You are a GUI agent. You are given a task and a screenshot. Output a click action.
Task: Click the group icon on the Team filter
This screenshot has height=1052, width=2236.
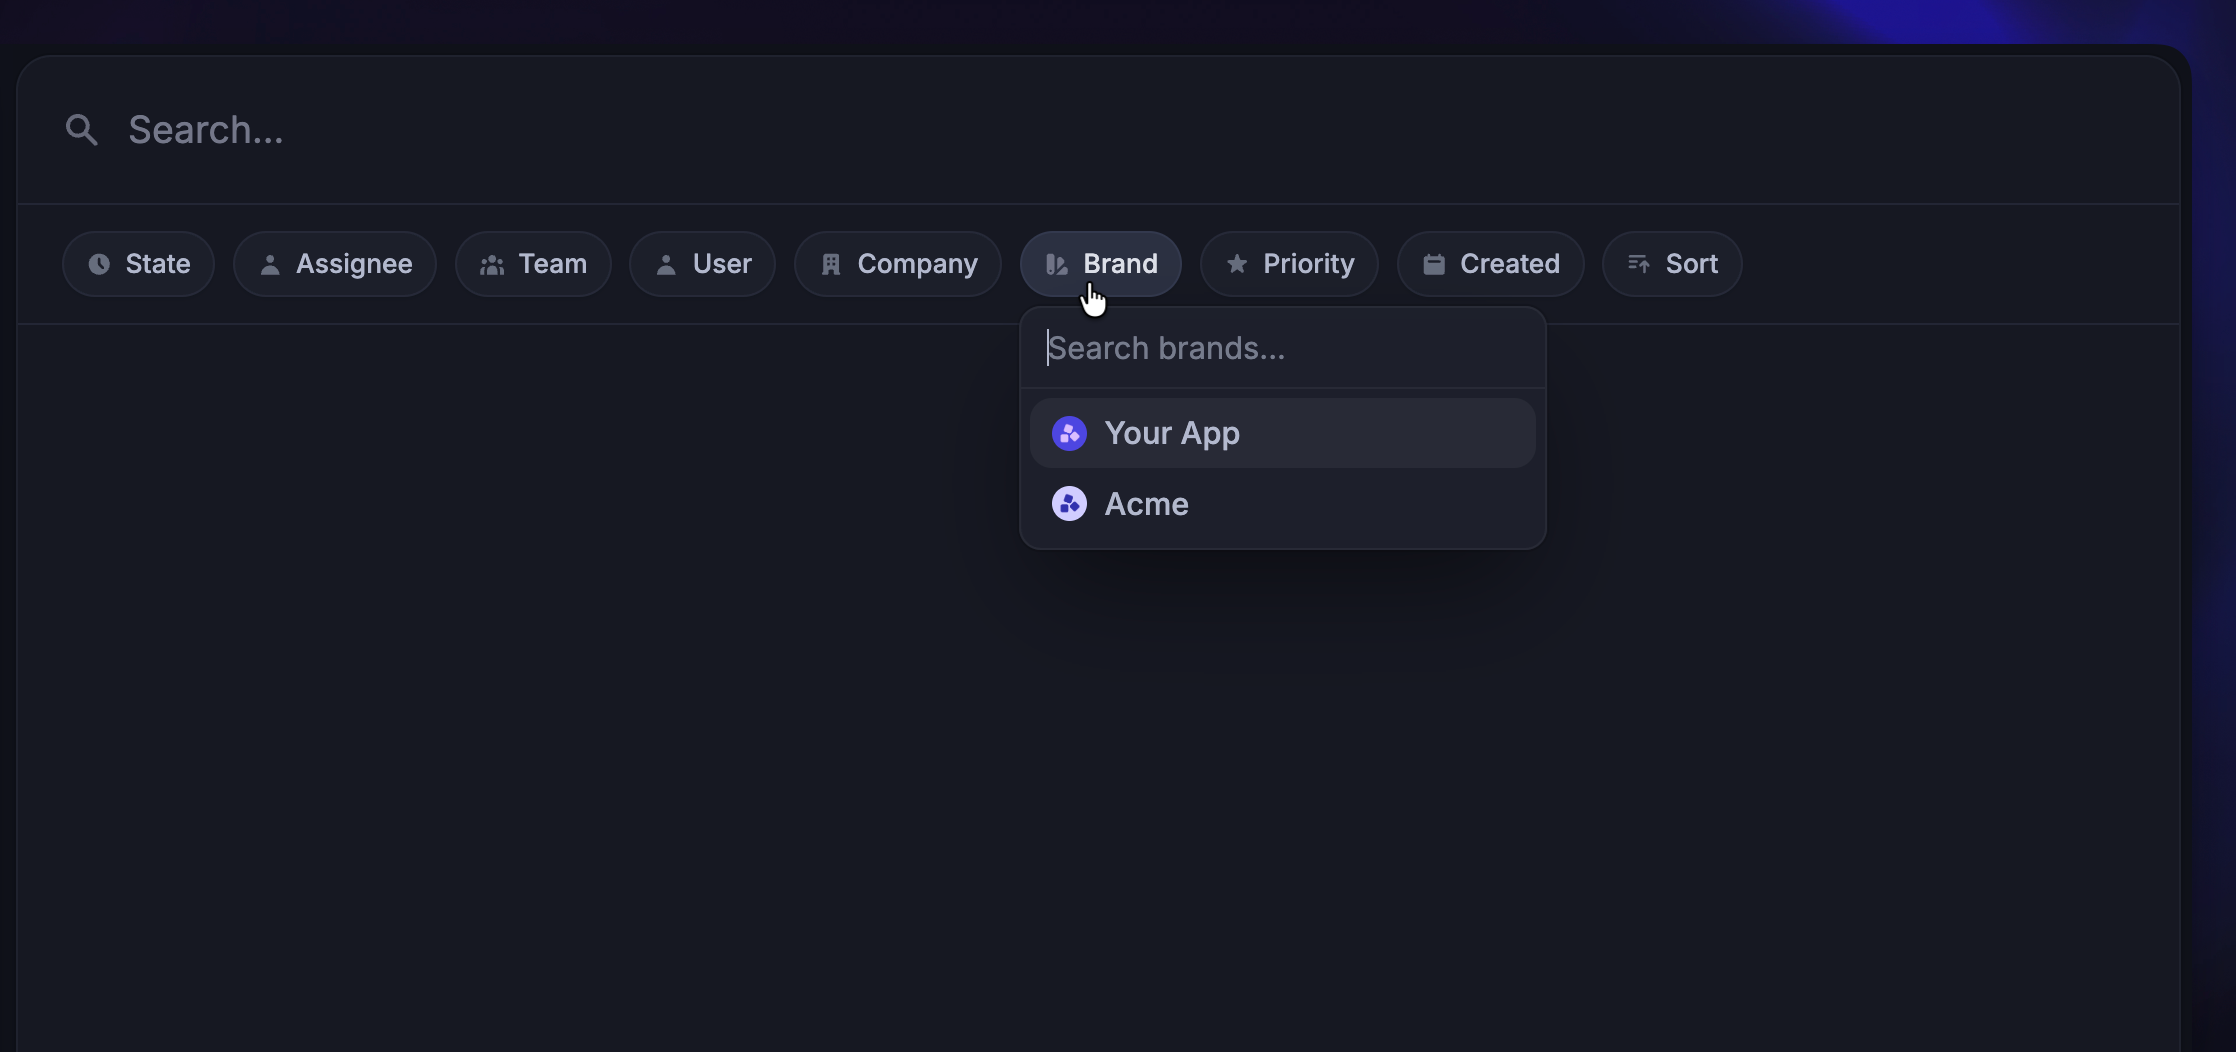coord(491,263)
